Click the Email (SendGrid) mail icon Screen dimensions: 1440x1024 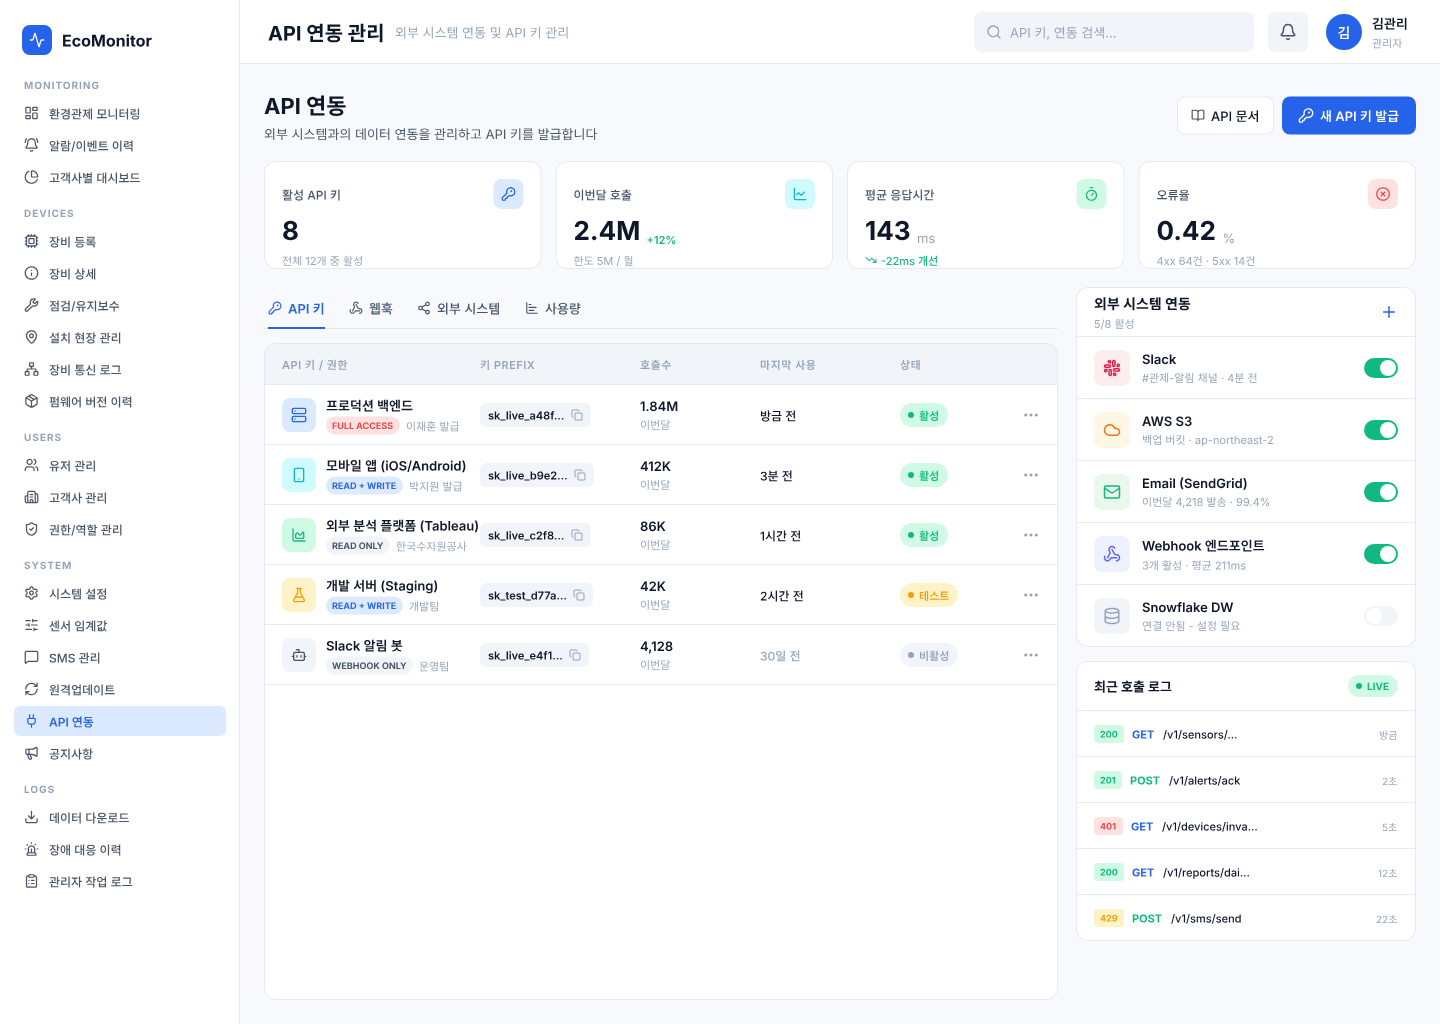1112,492
